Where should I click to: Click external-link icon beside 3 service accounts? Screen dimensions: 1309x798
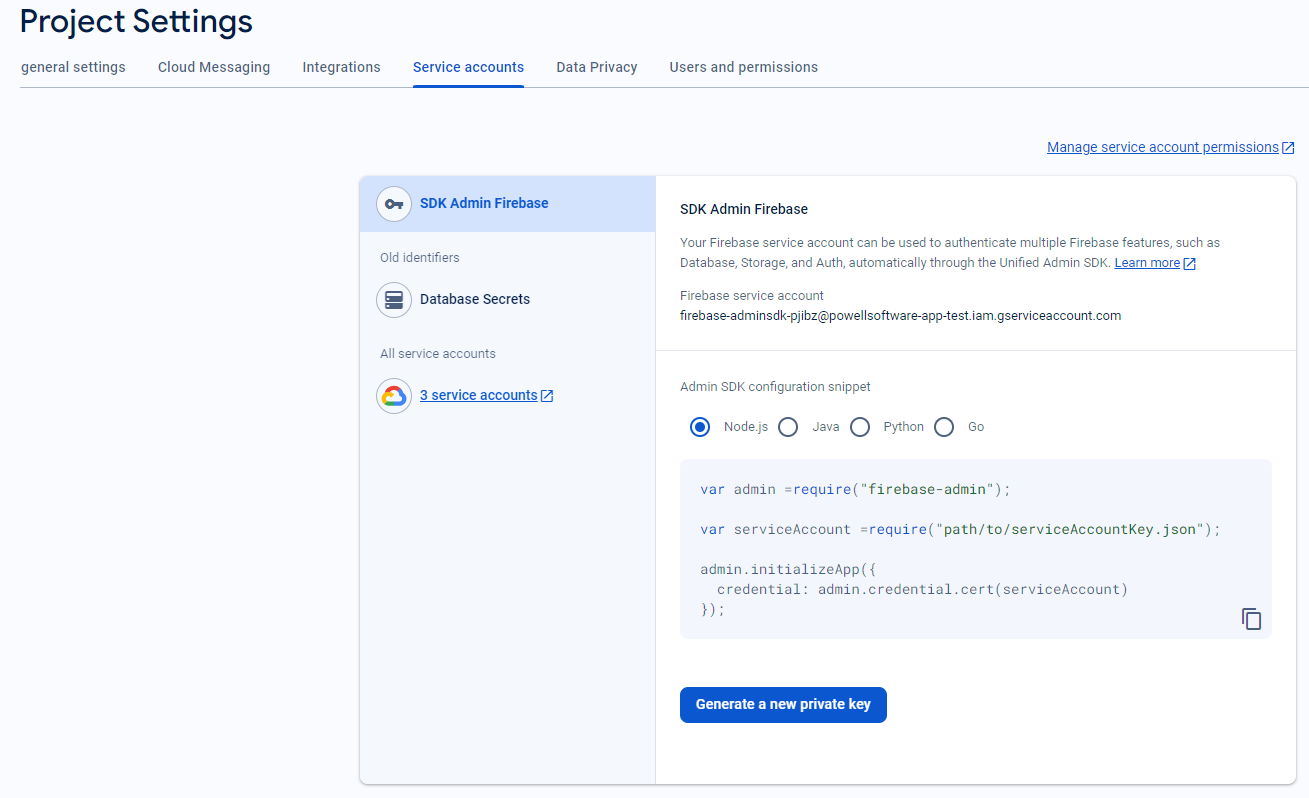(547, 396)
